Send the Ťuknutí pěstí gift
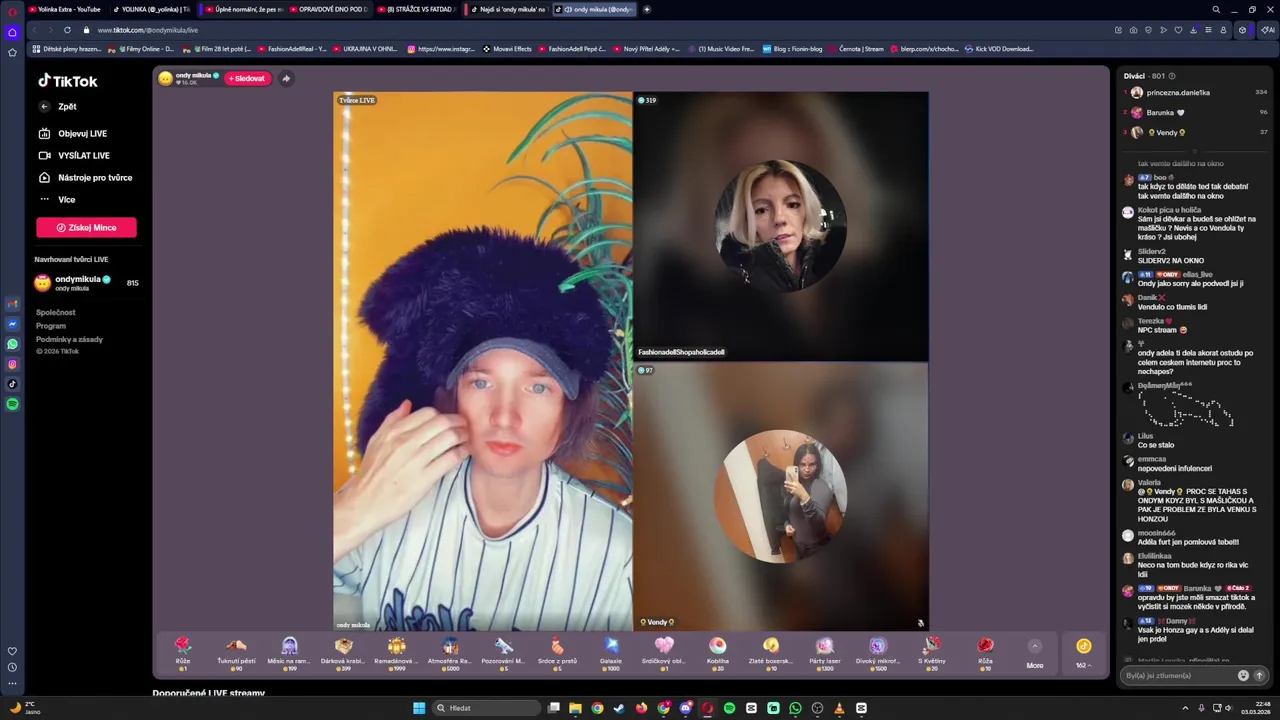 coord(236,652)
